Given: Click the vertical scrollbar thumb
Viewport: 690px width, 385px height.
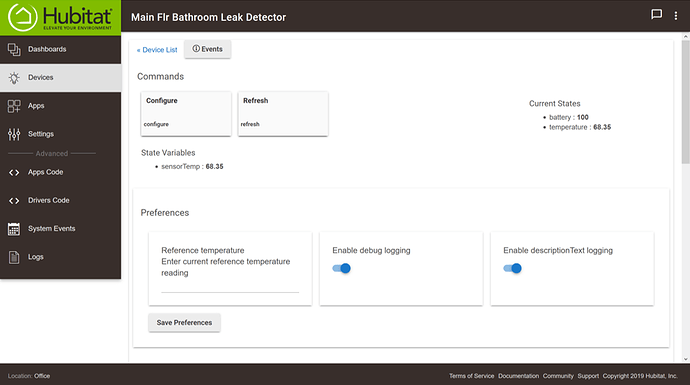Looking at the screenshot, I should [x=686, y=102].
